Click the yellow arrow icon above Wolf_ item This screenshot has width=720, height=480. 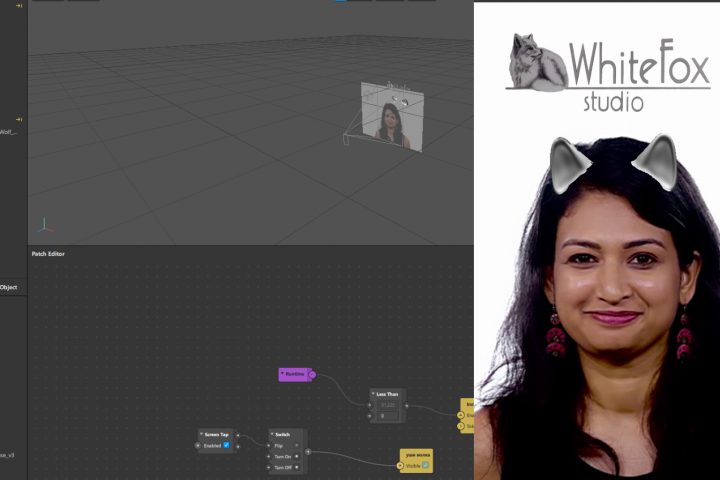point(19,119)
